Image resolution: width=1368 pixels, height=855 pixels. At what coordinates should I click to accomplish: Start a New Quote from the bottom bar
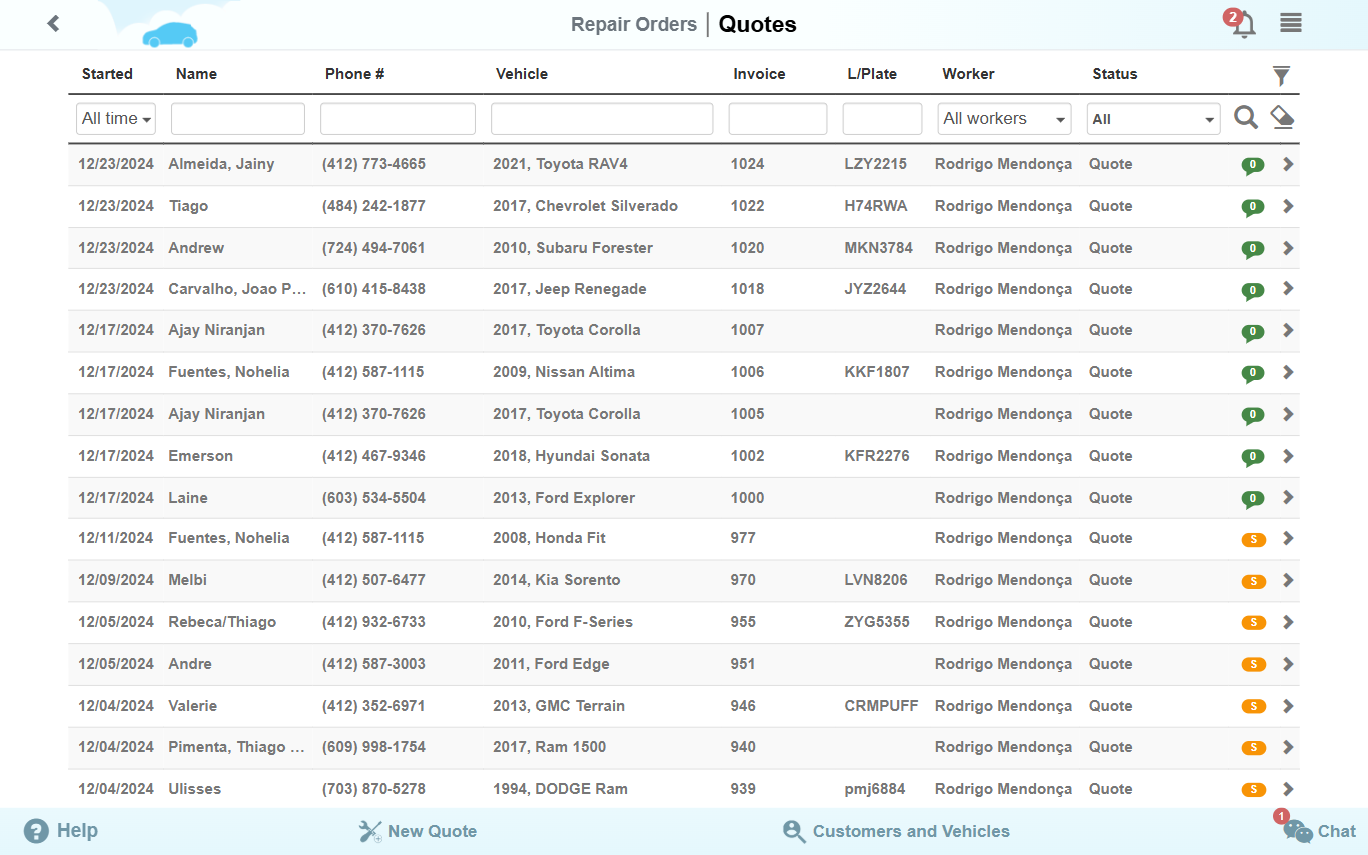coord(418,831)
